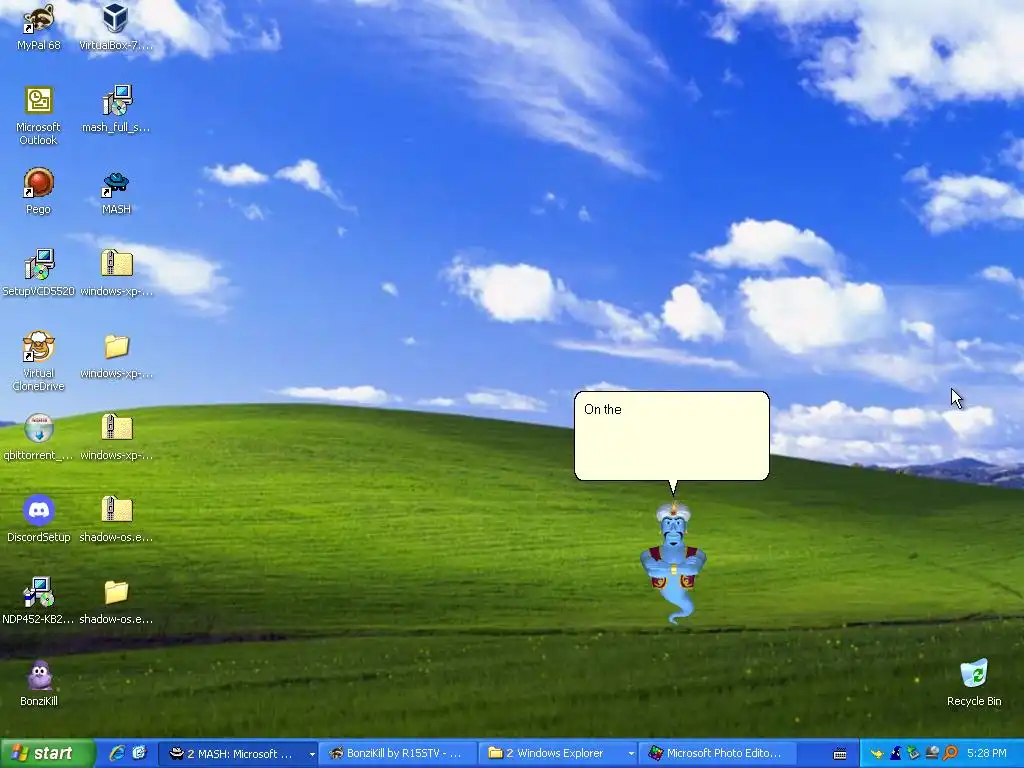Screen dimensions: 1024x768
Task: Select the SetupVCD5520 installer icon
Action: (x=38, y=273)
